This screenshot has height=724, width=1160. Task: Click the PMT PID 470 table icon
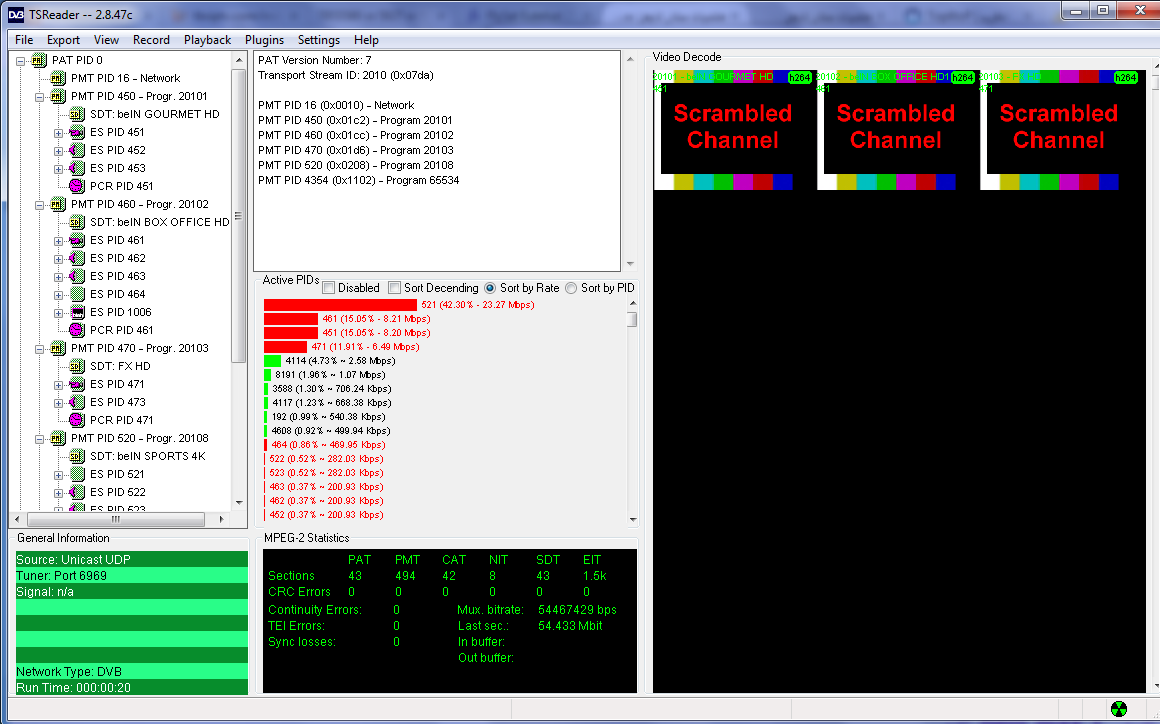tap(58, 348)
